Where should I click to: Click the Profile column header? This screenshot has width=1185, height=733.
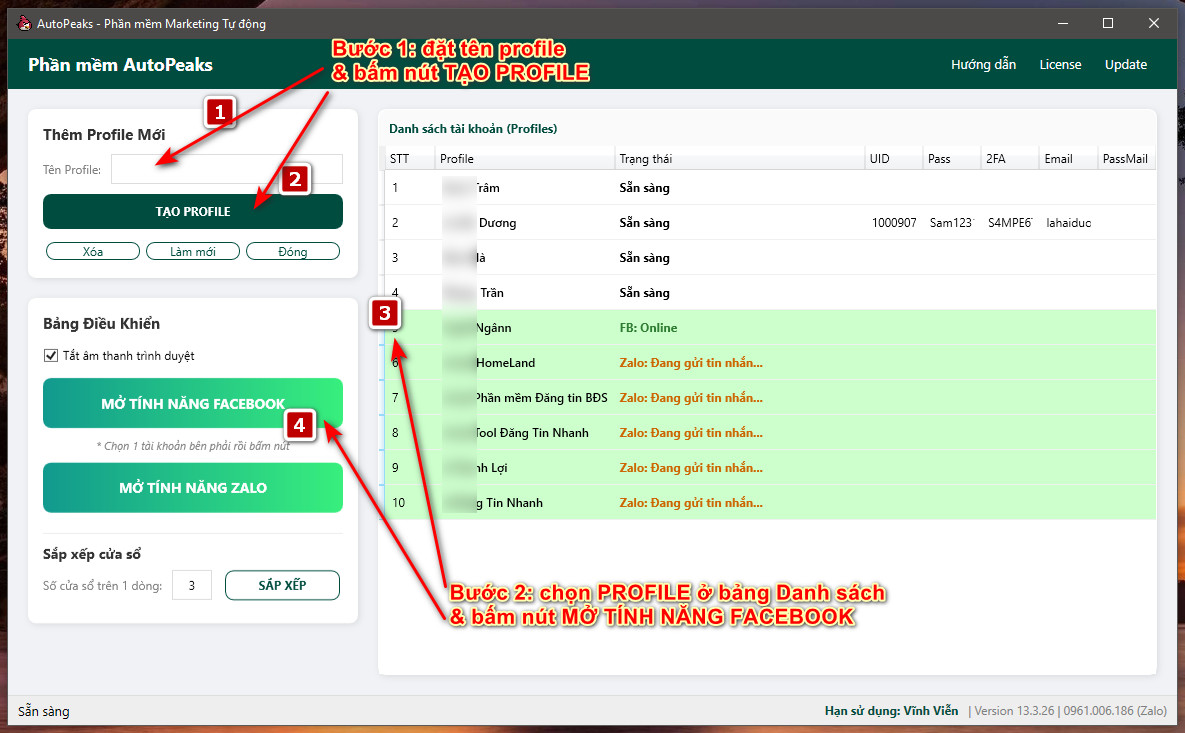(524, 159)
